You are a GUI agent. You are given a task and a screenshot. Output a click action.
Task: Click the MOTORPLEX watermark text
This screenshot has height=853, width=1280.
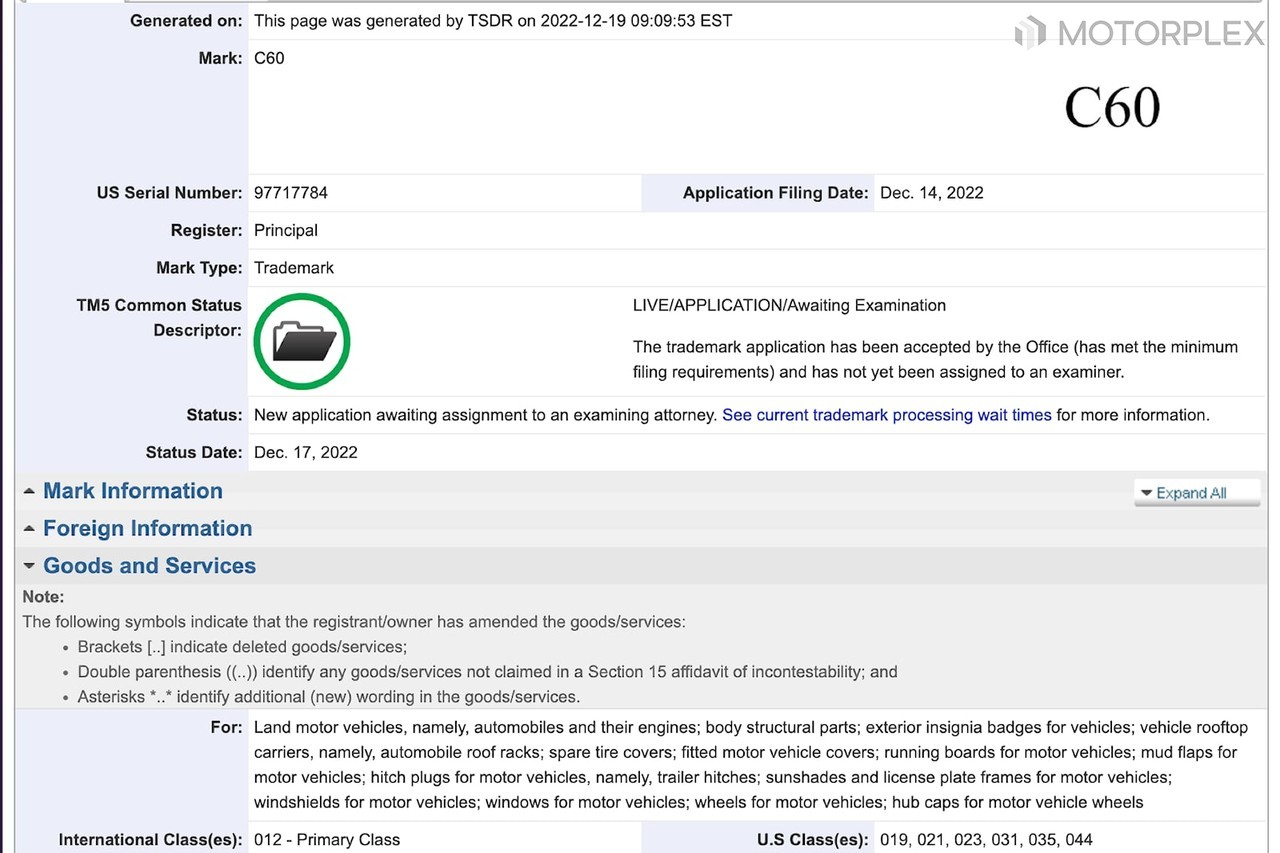point(1161,34)
